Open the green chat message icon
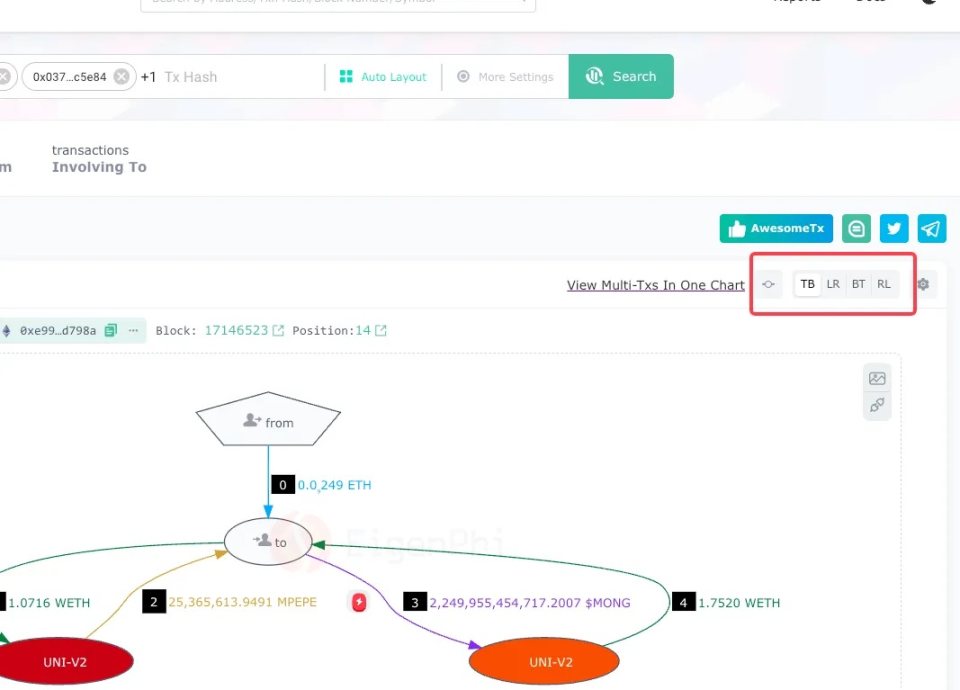This screenshot has height=690, width=960. click(856, 228)
